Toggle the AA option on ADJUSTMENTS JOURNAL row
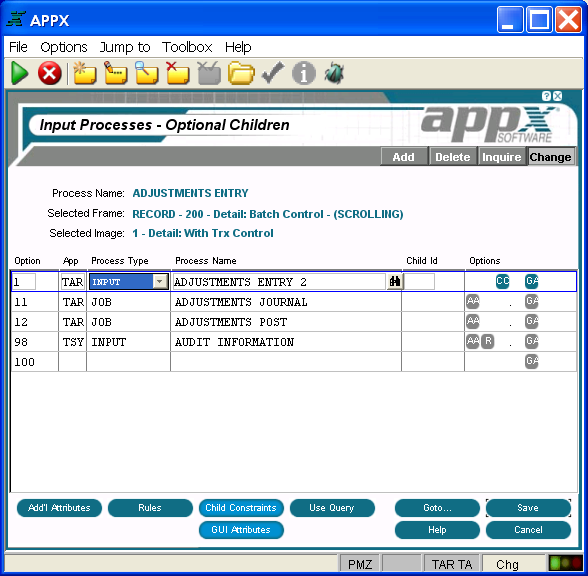The image size is (588, 576). (x=473, y=302)
